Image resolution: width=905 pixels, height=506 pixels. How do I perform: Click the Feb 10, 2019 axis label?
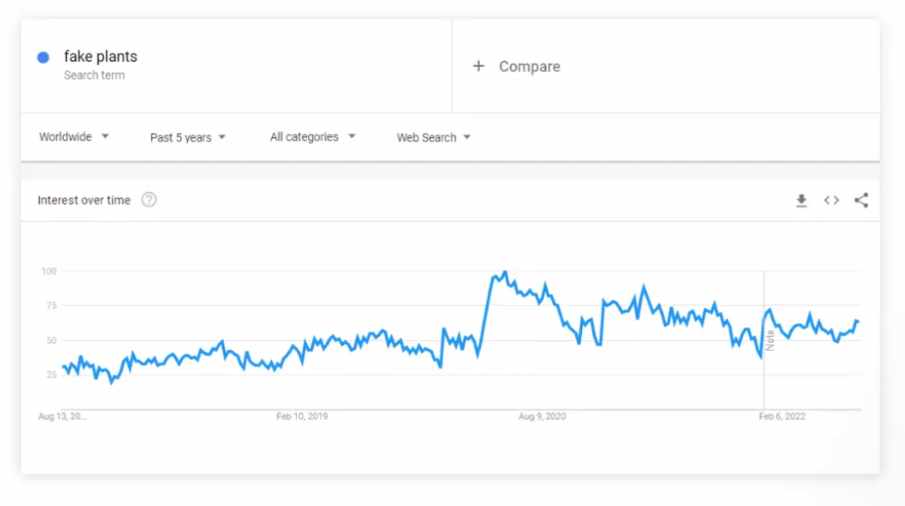(302, 416)
